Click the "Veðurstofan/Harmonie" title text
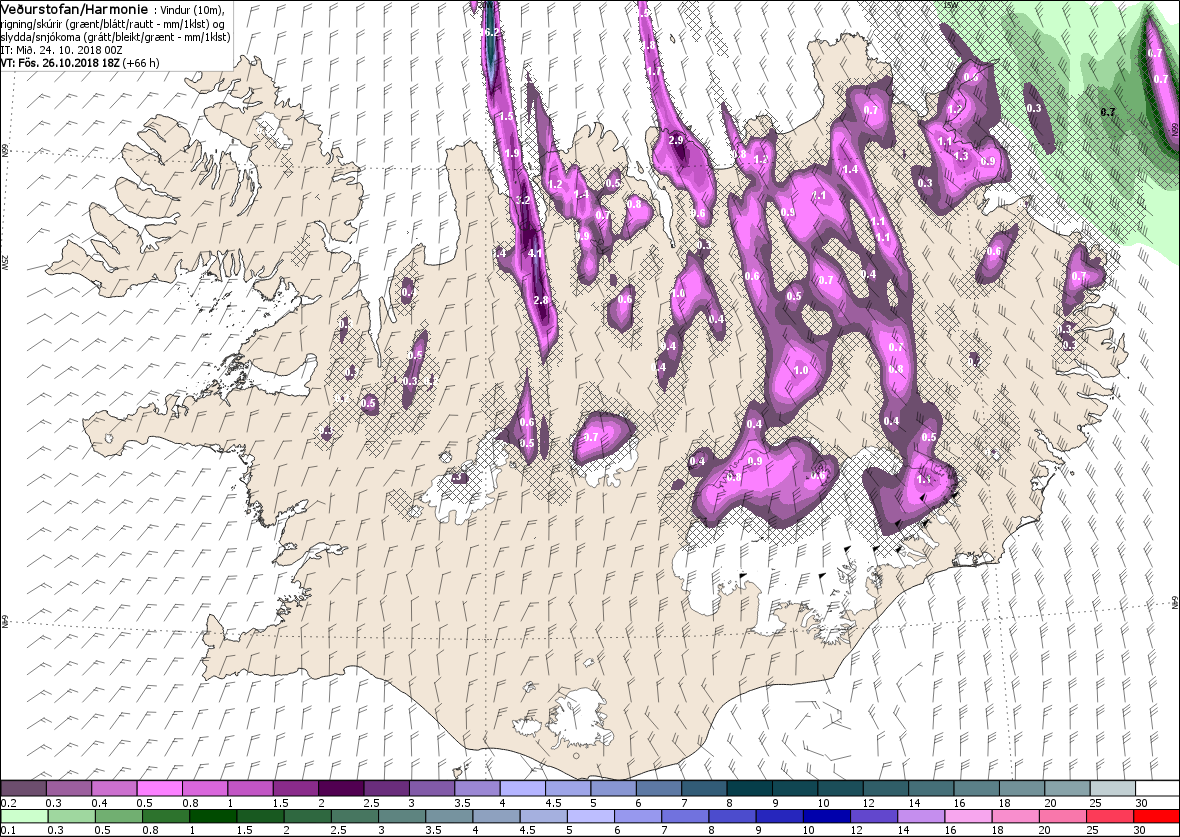This screenshot has width=1180, height=837. coord(77,9)
